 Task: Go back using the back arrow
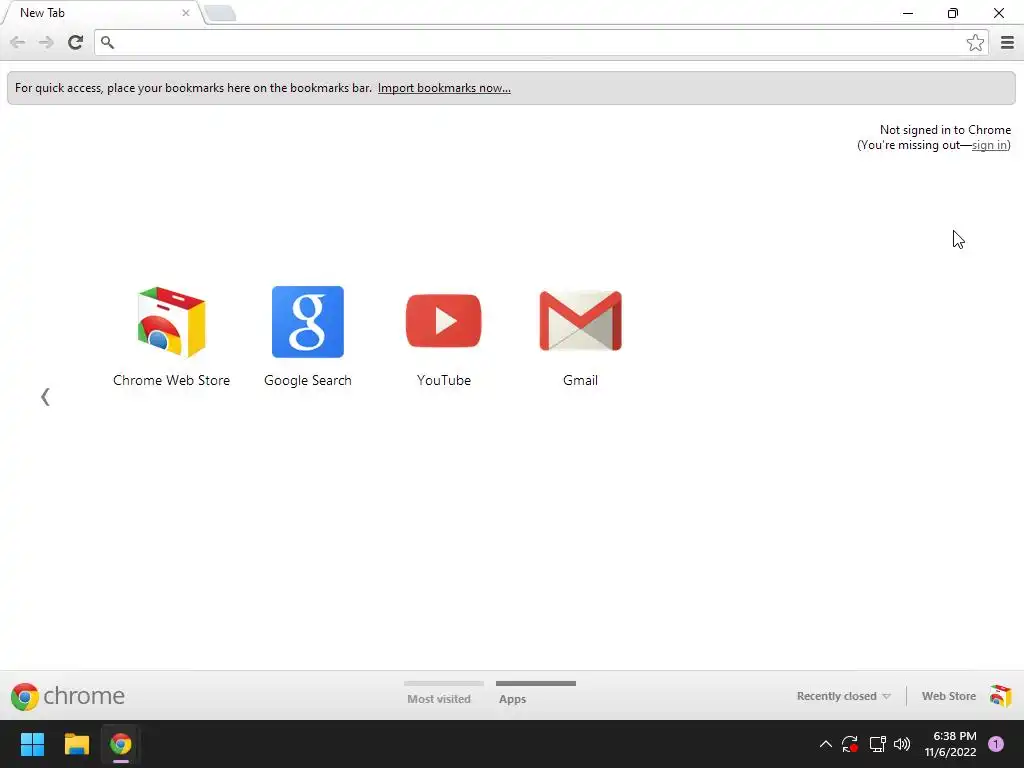point(18,42)
